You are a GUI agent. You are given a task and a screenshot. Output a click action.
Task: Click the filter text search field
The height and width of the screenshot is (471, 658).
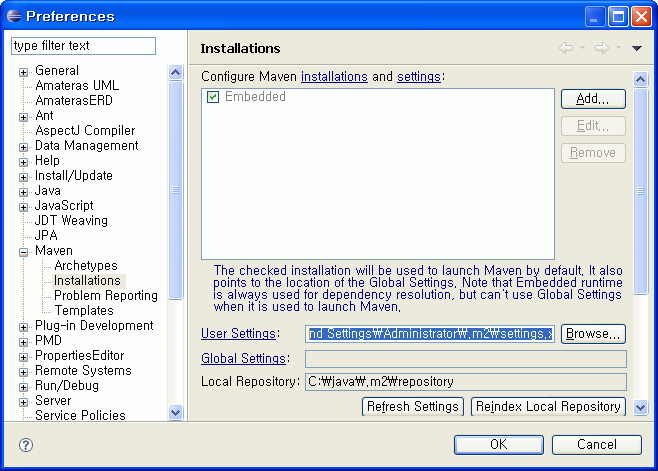(x=83, y=46)
